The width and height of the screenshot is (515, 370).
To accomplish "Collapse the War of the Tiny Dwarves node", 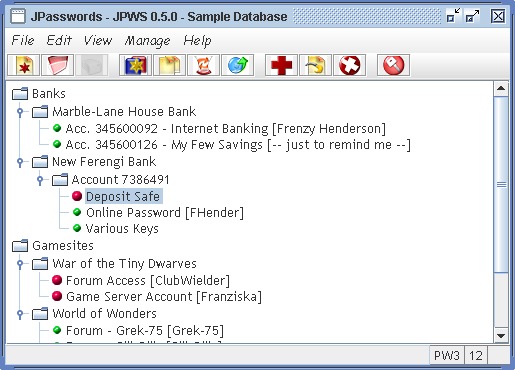I will tap(20, 264).
